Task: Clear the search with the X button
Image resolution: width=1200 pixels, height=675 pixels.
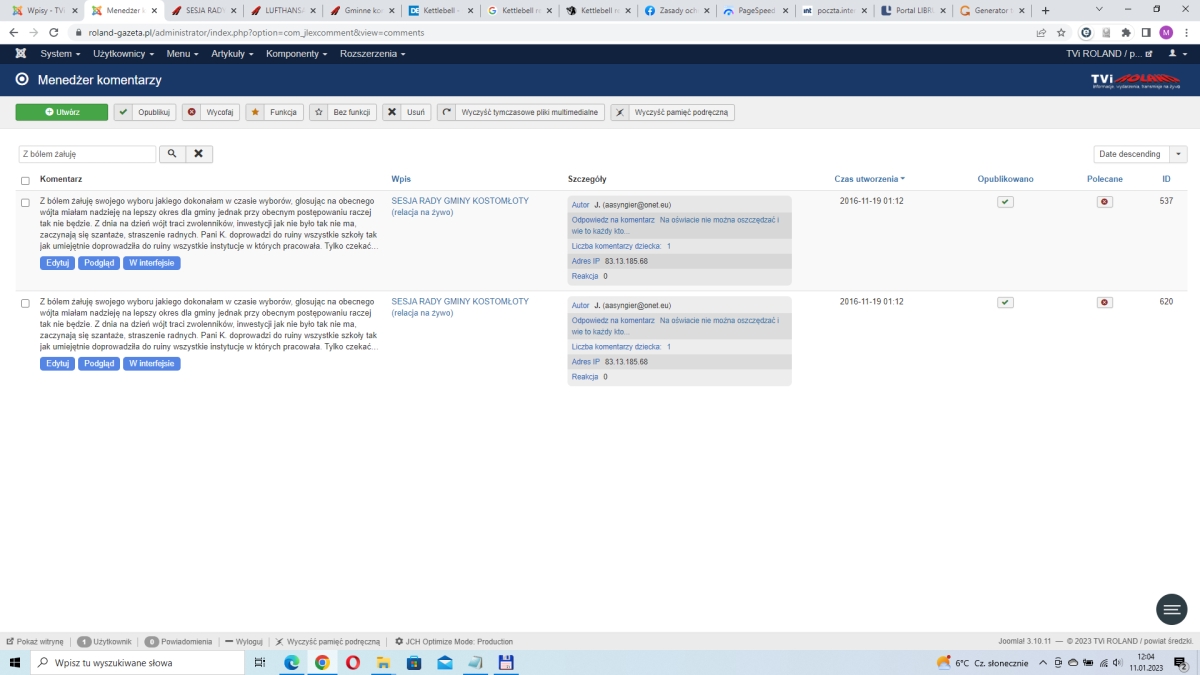Action: 199,154
